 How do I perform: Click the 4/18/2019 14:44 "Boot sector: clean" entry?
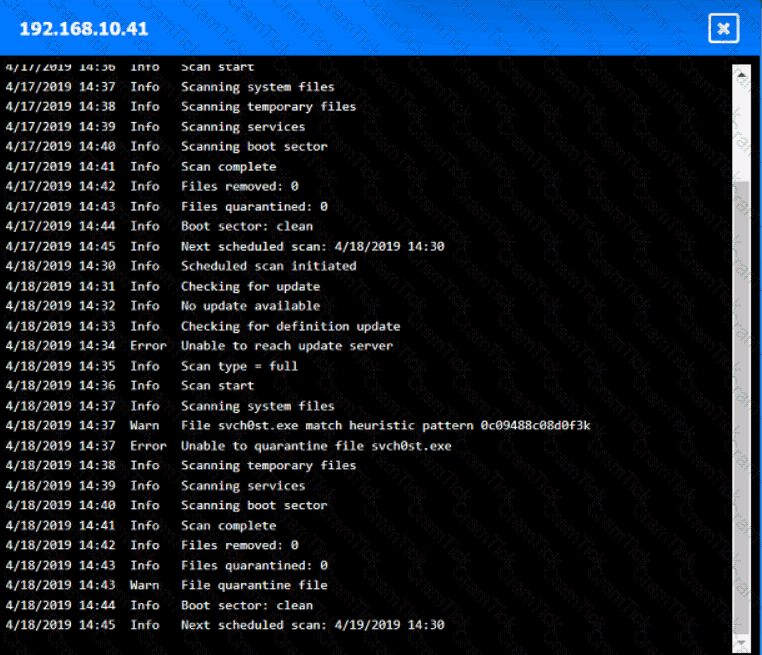(246, 605)
